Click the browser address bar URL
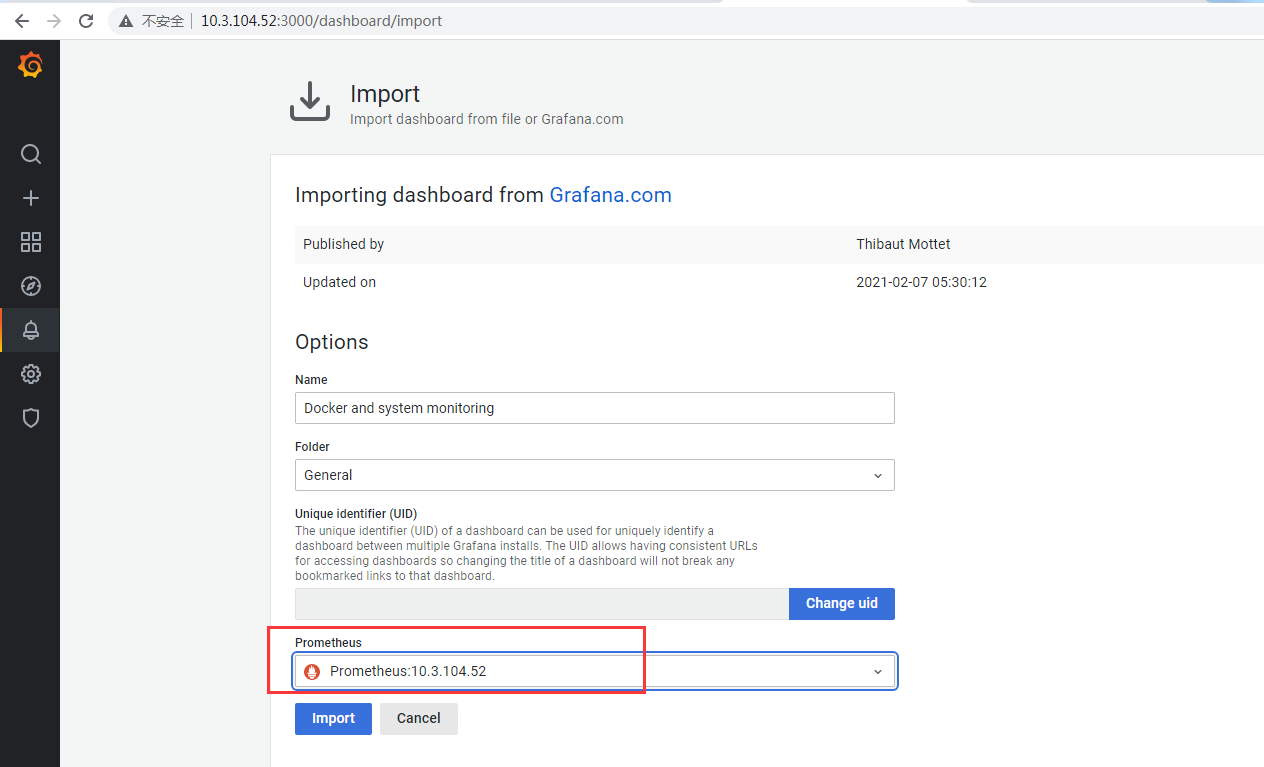1264x767 pixels. [x=321, y=21]
